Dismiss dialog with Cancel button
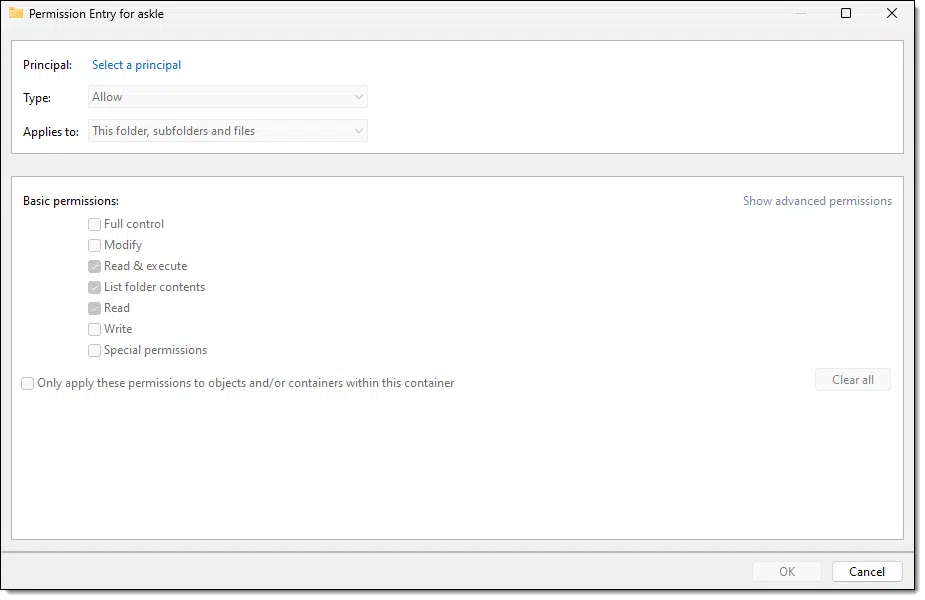Viewport: 925px width, 600px height. click(867, 572)
